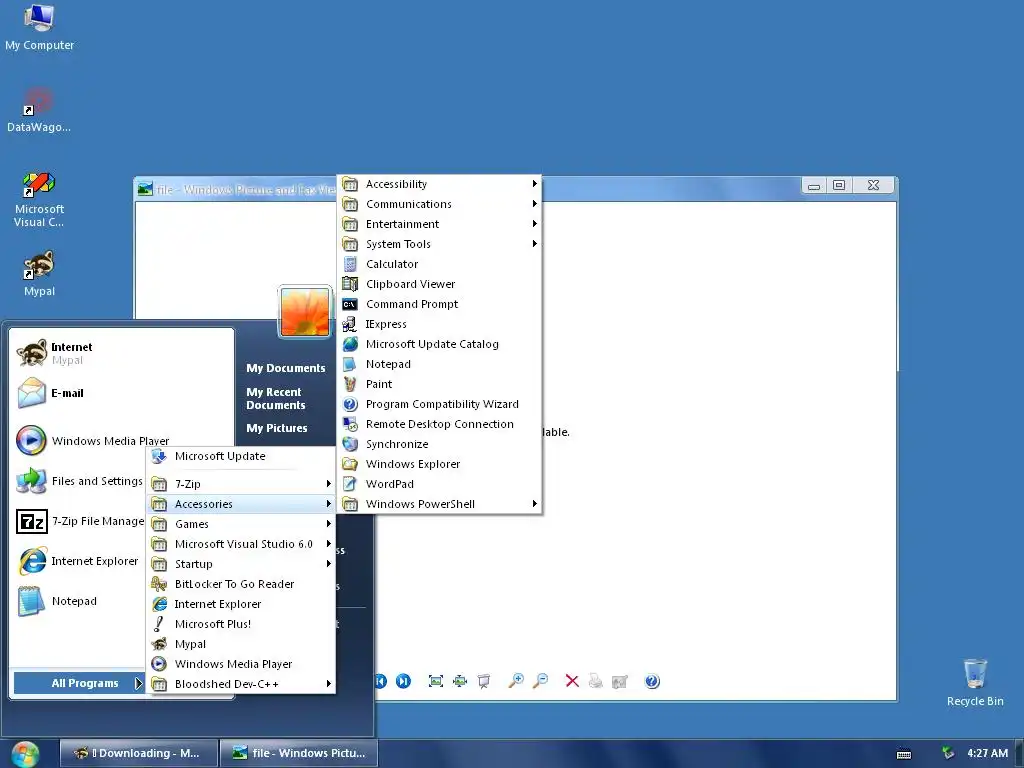Click Actual Size icon in Picture Viewer
The height and width of the screenshot is (768, 1024).
point(460,681)
